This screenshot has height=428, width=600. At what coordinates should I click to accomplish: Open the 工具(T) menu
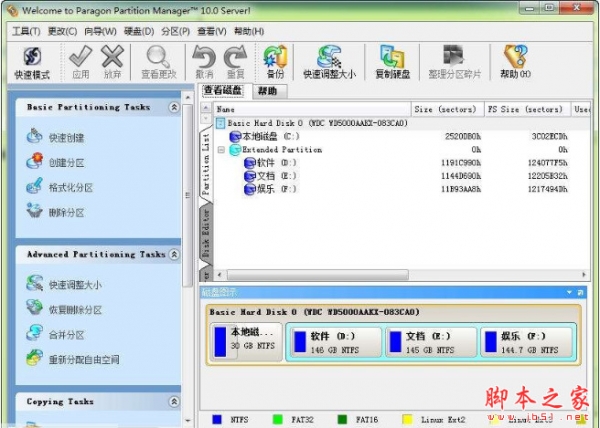point(26,31)
